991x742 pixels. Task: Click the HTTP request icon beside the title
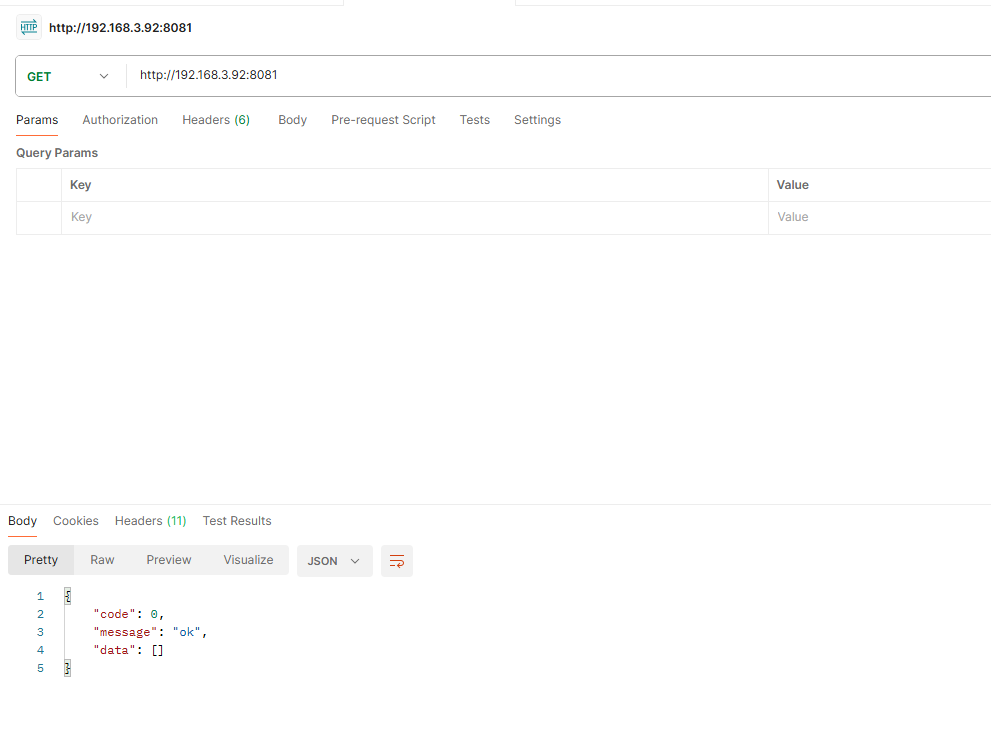[x=28, y=27]
